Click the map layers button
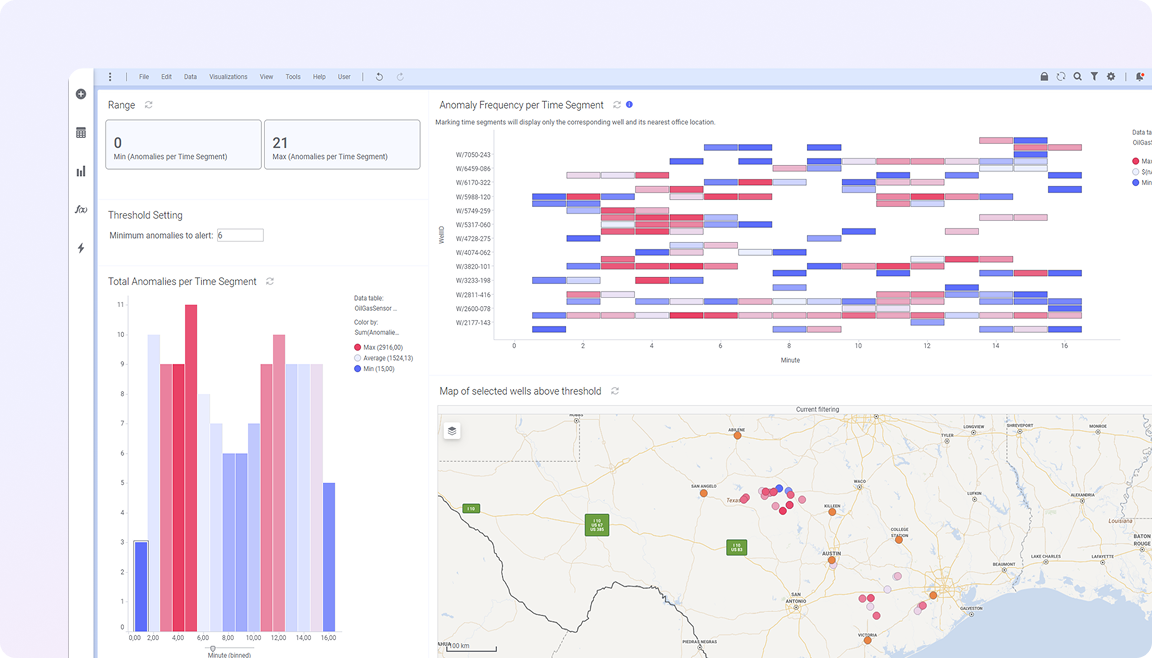Screen dimensions: 1152x658 click(452, 430)
